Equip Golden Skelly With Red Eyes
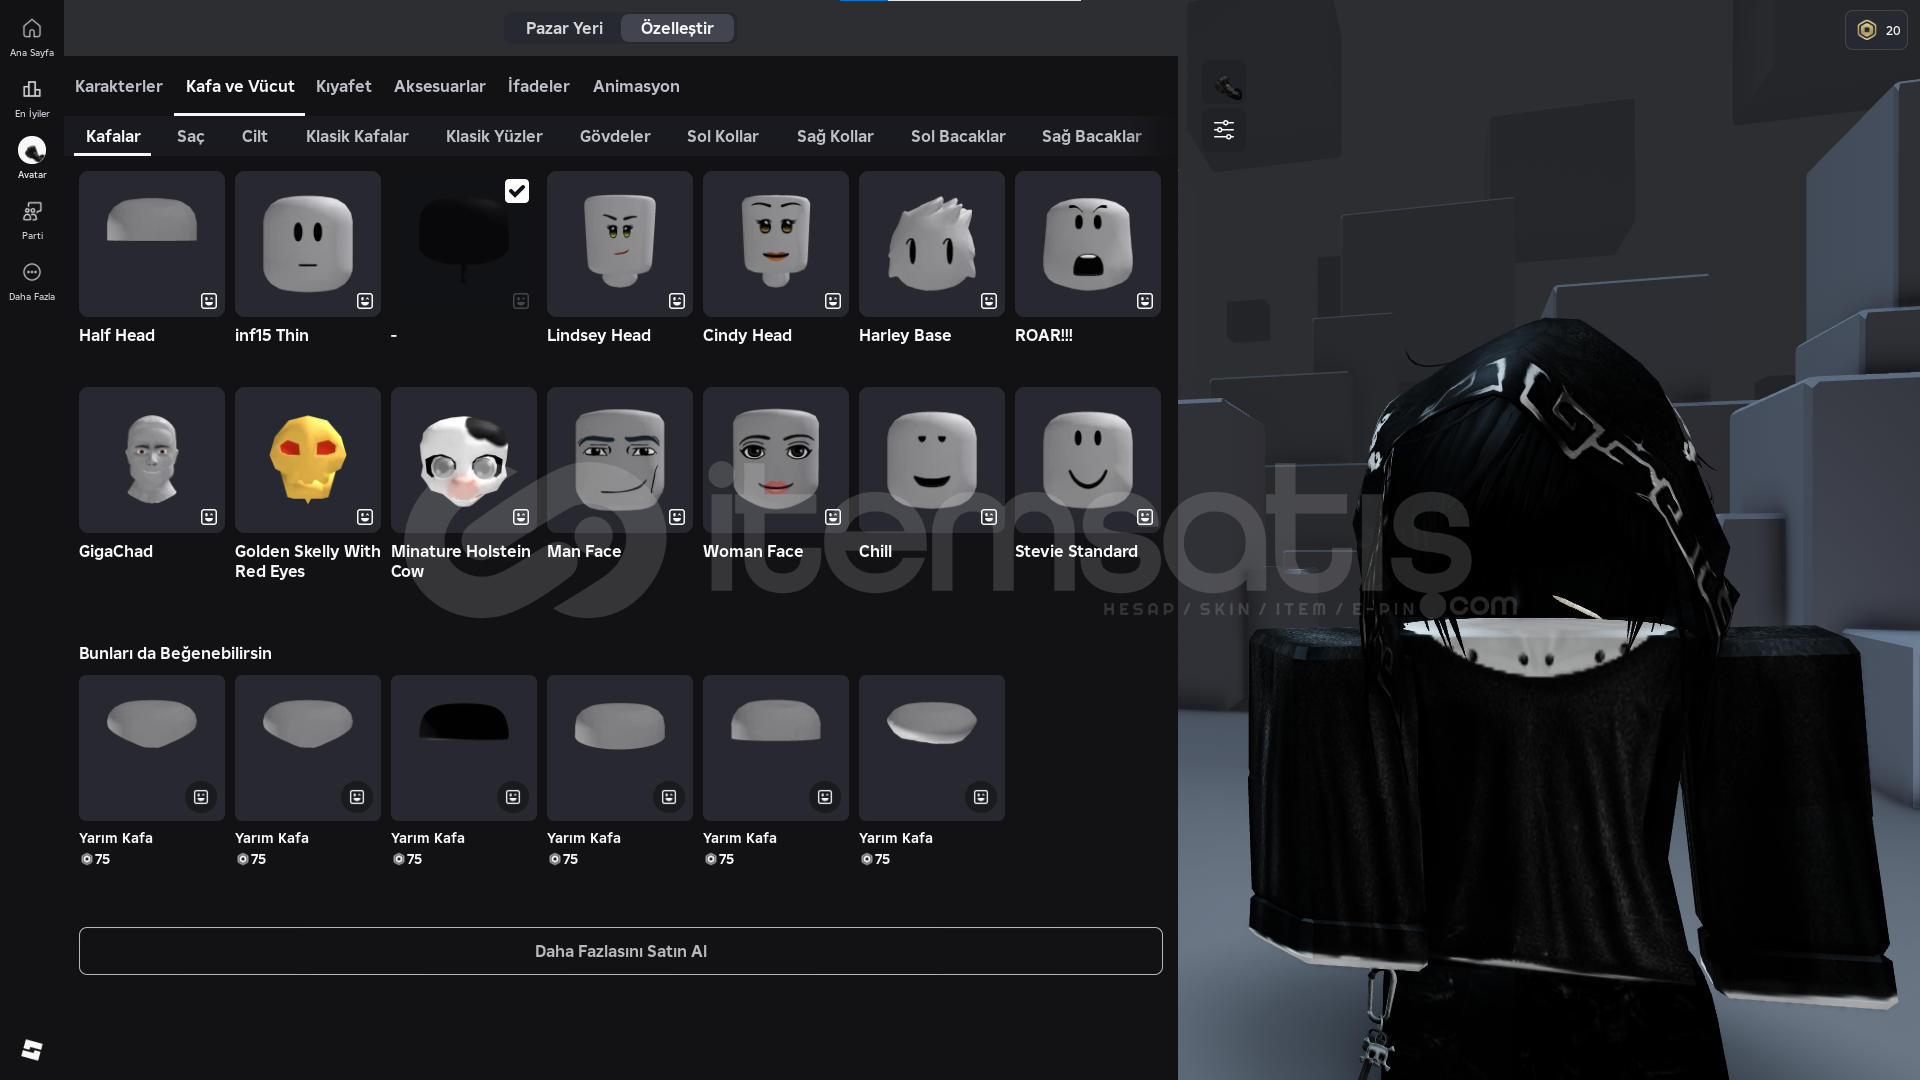Screen dimensions: 1920x1080 point(308,460)
